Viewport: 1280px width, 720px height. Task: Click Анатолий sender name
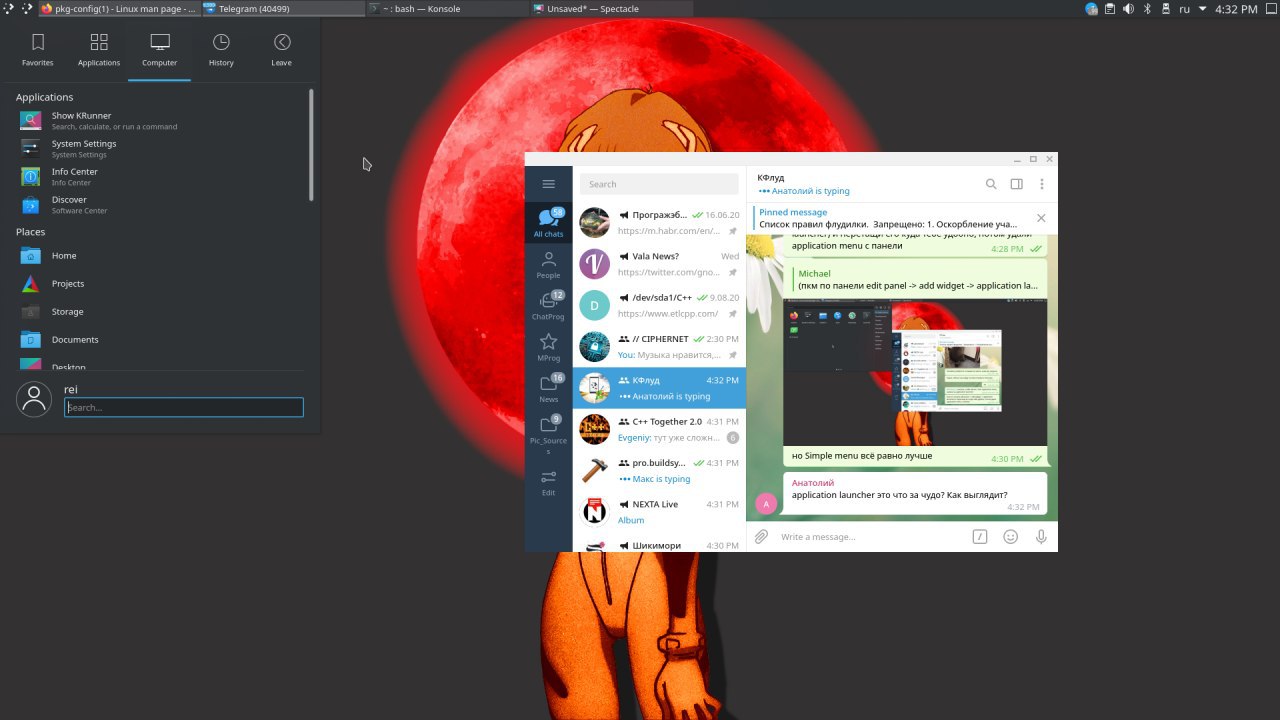coord(813,482)
